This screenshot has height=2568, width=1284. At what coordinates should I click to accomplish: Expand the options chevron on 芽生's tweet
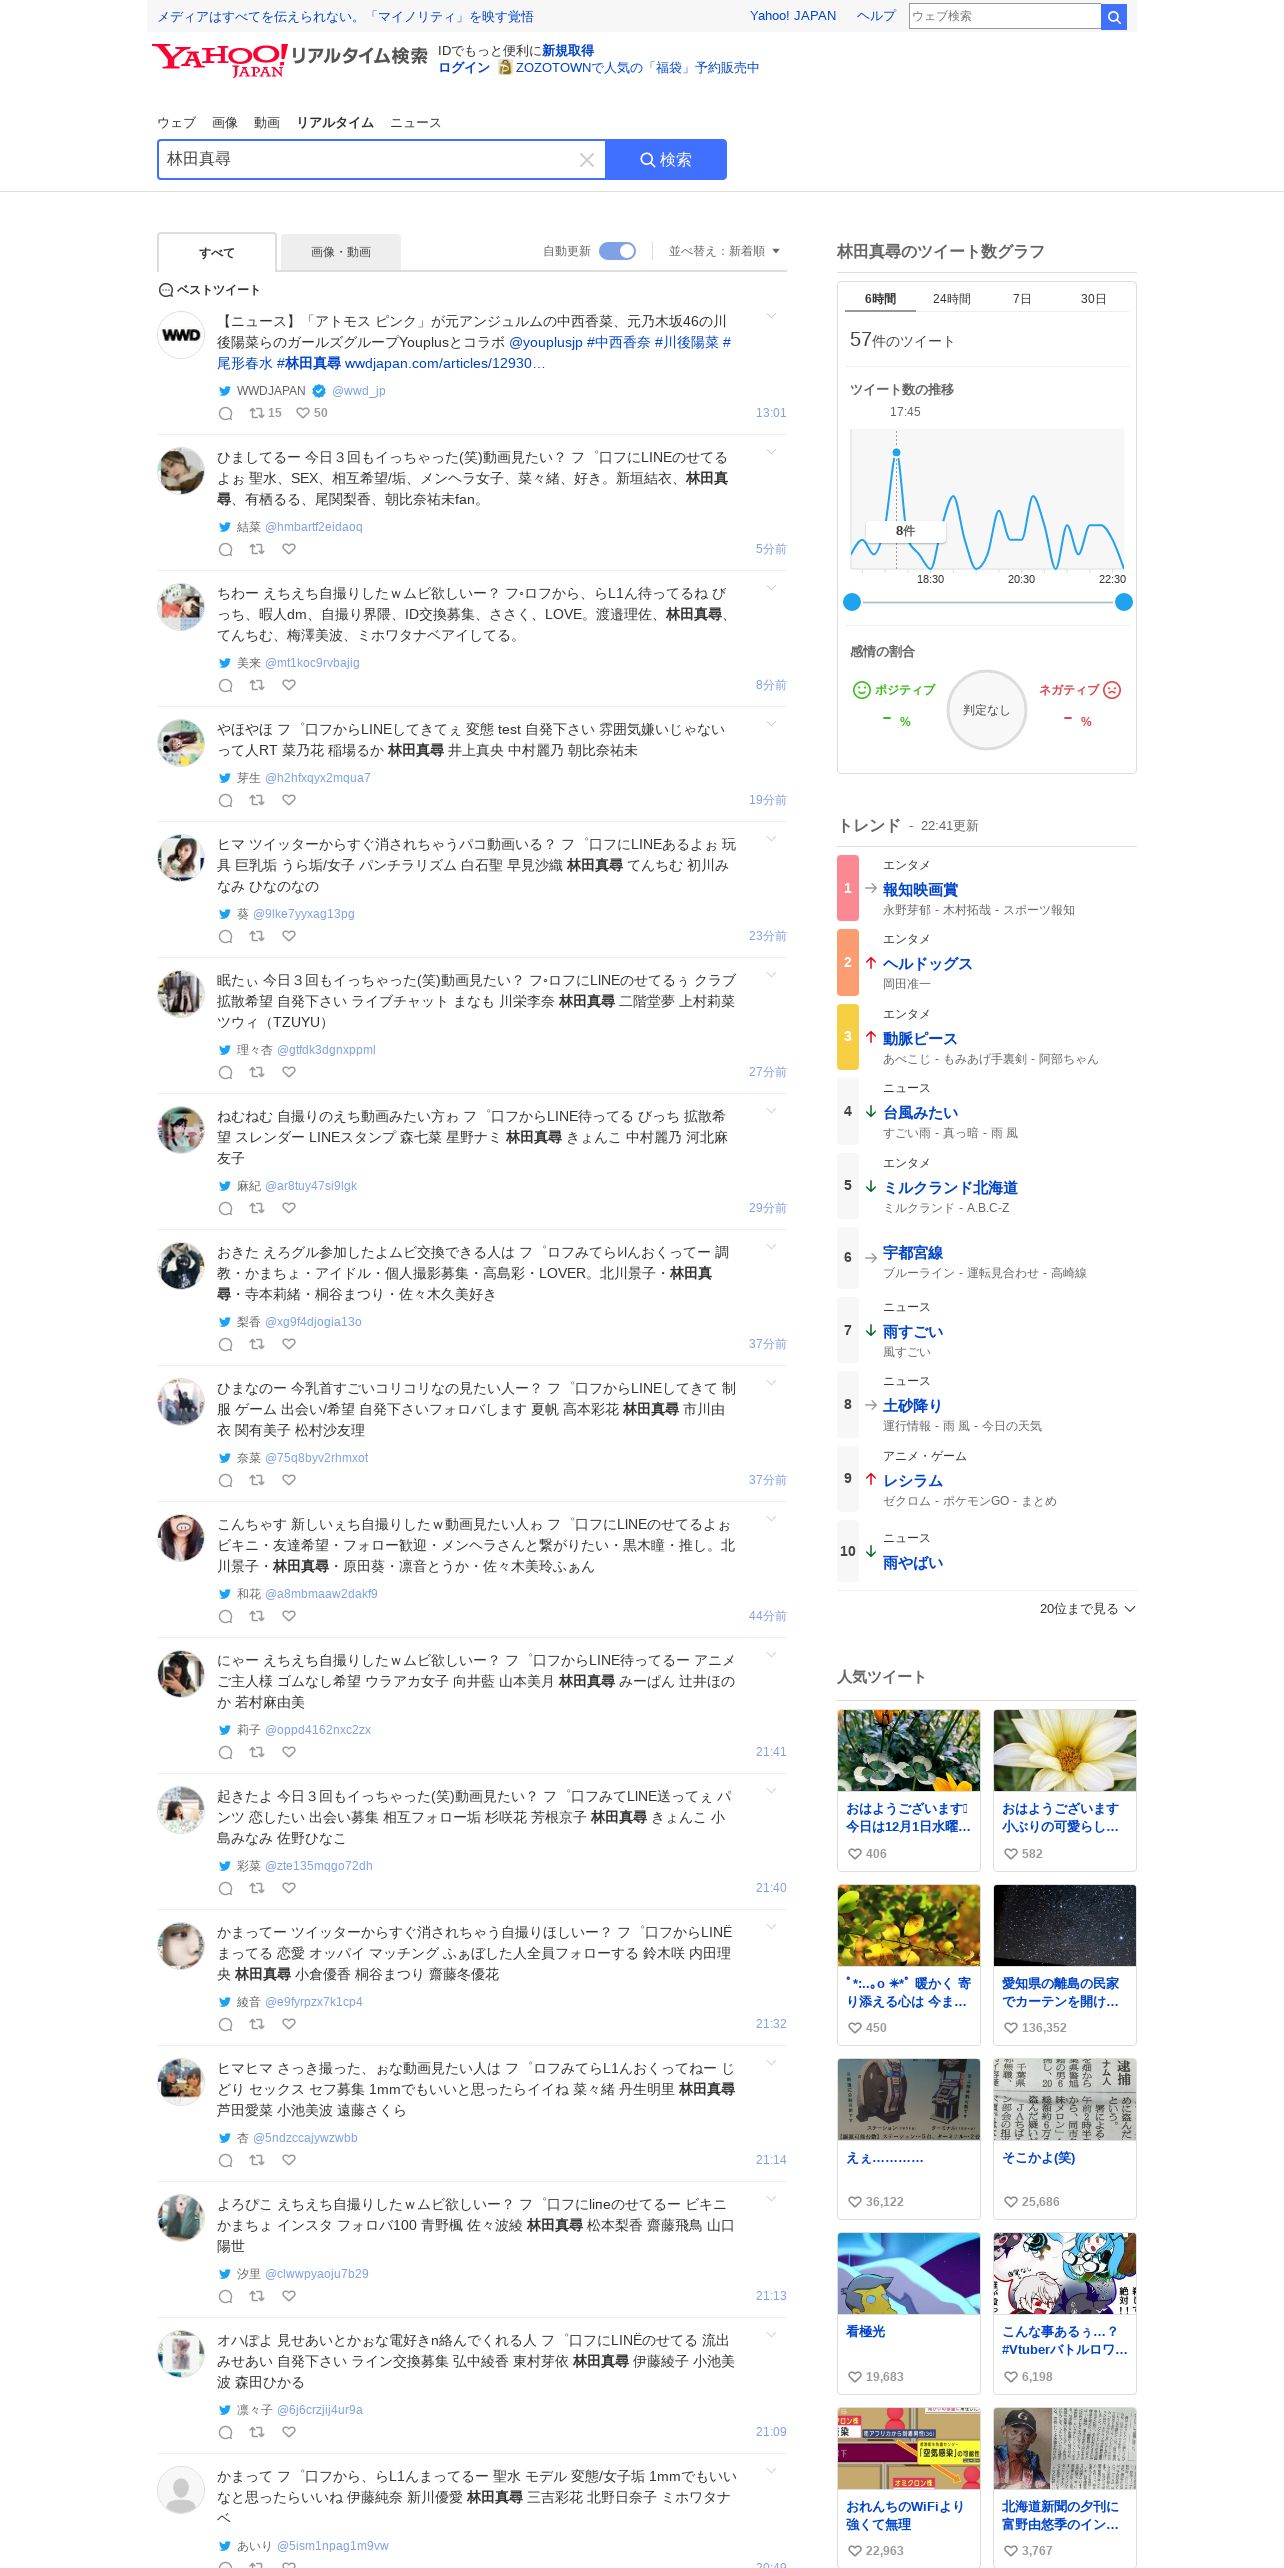tap(771, 724)
